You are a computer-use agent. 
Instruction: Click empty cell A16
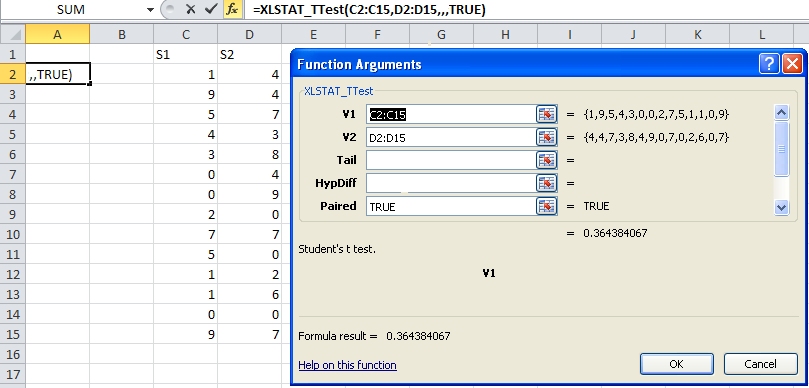tap(57, 354)
